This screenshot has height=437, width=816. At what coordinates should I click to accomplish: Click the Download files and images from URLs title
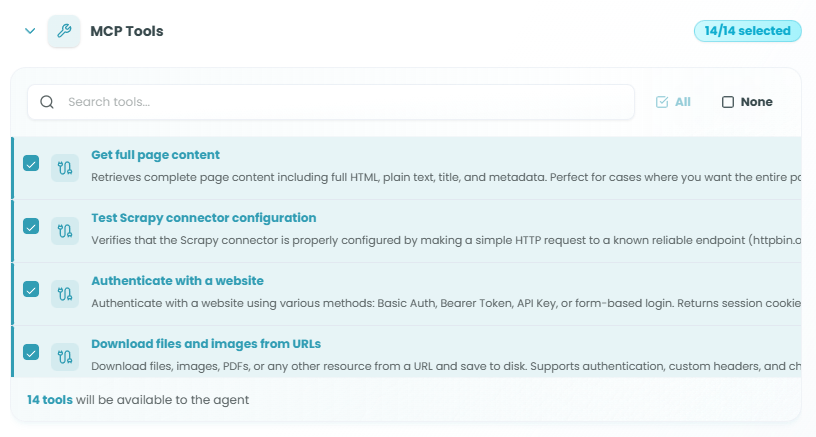205,344
